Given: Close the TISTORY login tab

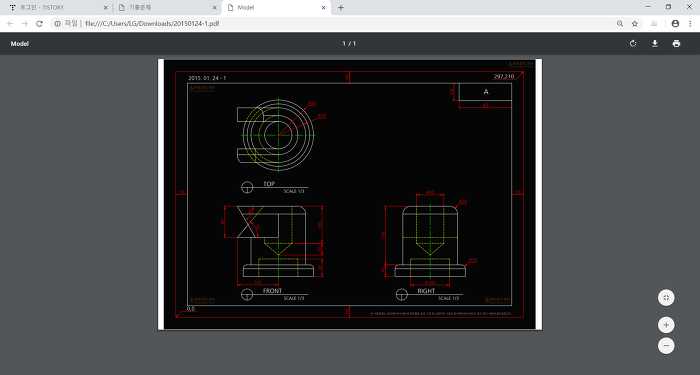Looking at the screenshot, I should point(105,8).
